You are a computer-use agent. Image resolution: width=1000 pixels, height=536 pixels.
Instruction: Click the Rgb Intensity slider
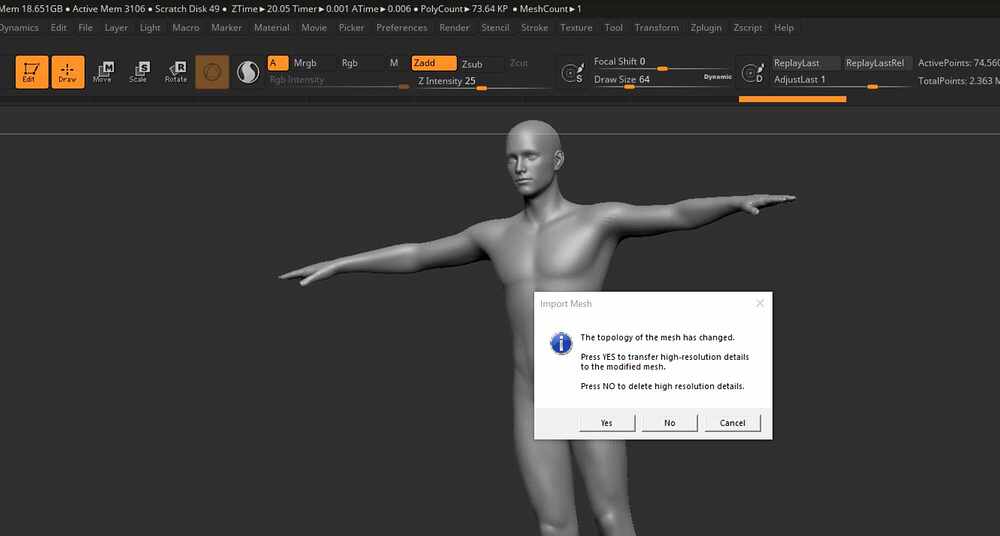pos(339,81)
